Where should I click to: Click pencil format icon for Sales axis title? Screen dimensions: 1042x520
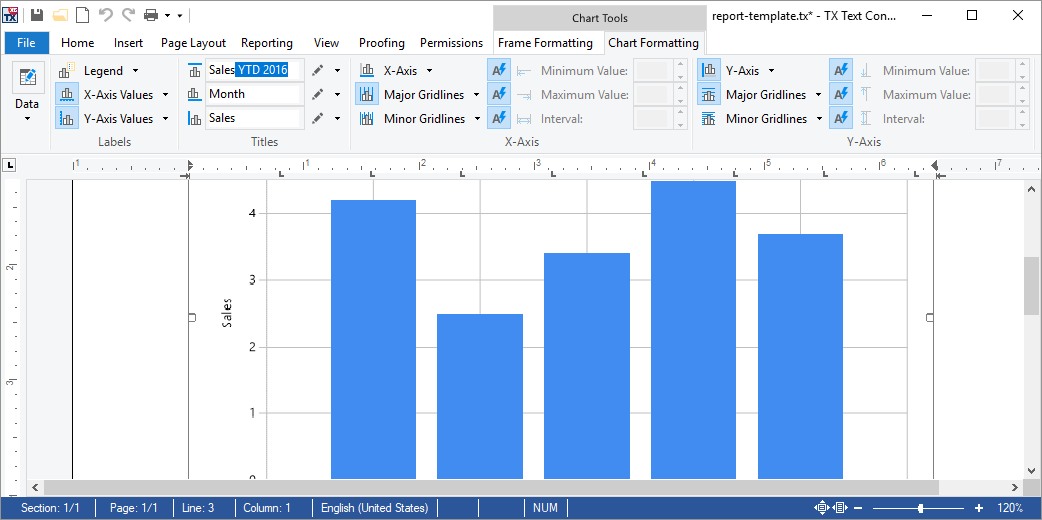click(318, 118)
